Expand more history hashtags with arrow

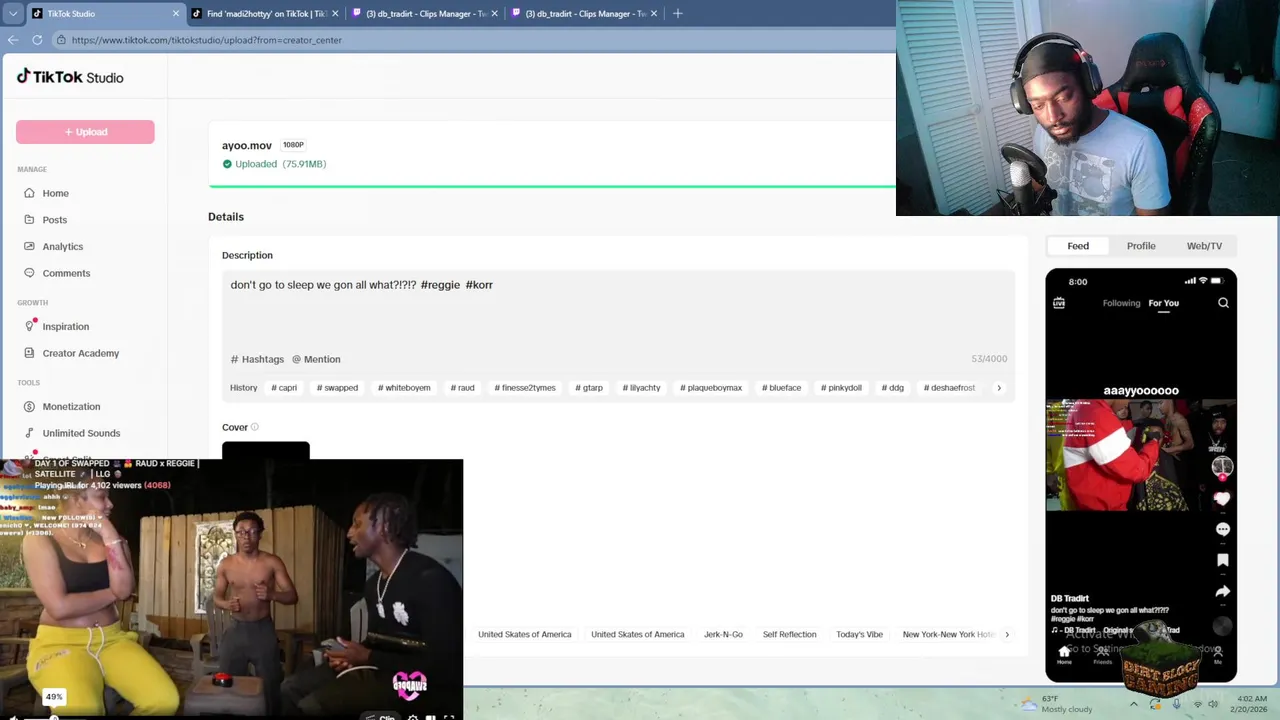(999, 388)
